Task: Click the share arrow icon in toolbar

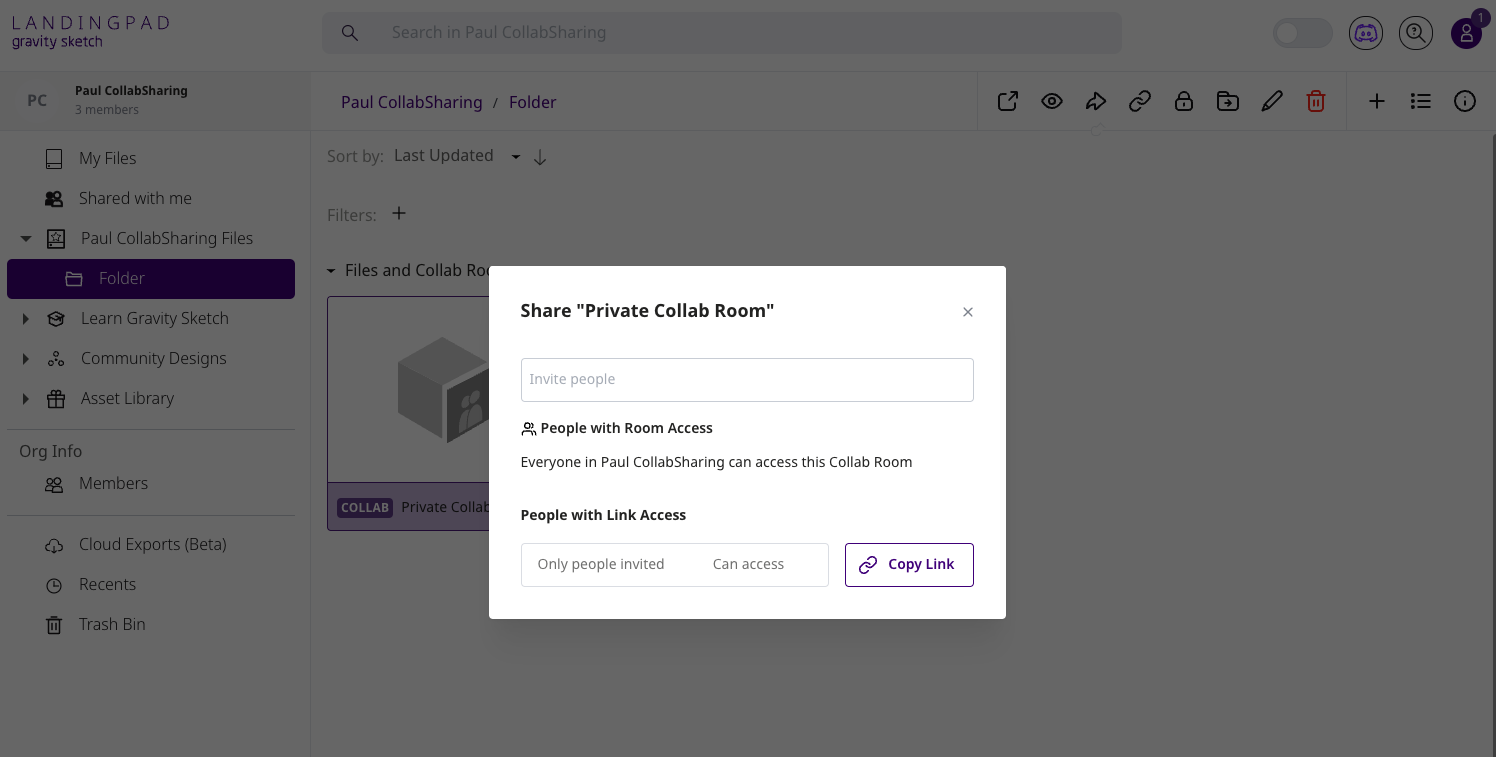Action: (x=1096, y=101)
